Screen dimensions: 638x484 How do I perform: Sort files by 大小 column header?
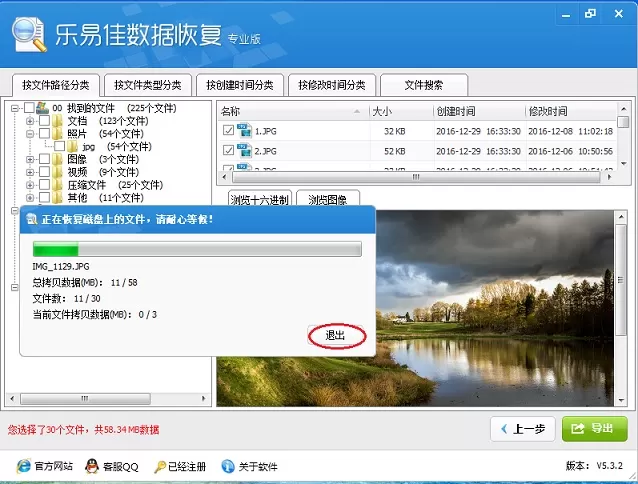[400, 111]
